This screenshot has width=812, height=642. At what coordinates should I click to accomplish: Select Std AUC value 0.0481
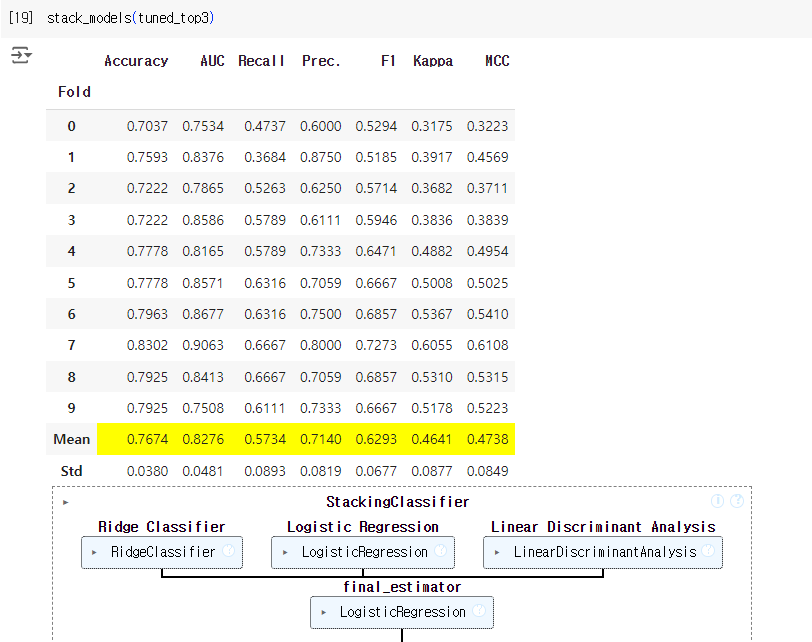click(202, 471)
